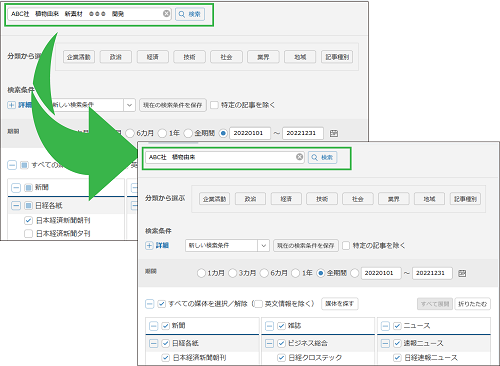
Task: Click the upper 検索 magnifier button
Action: point(190,14)
